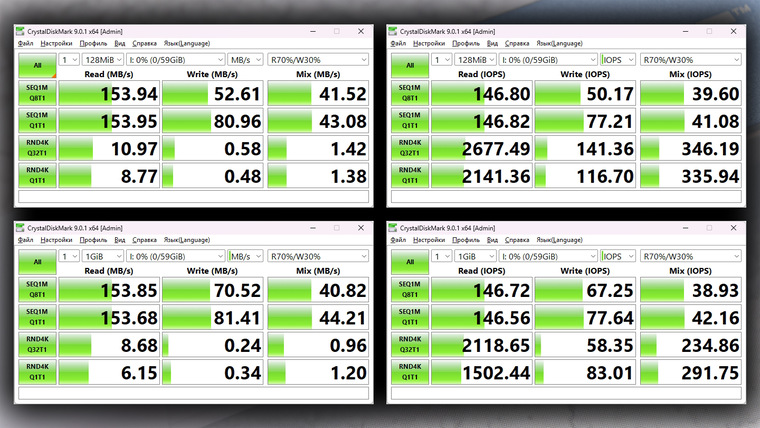Screen dimensions: 760x428
Task: Run RND4K Q1T1 test beside the 2141.36 result
Action: tap(410, 175)
